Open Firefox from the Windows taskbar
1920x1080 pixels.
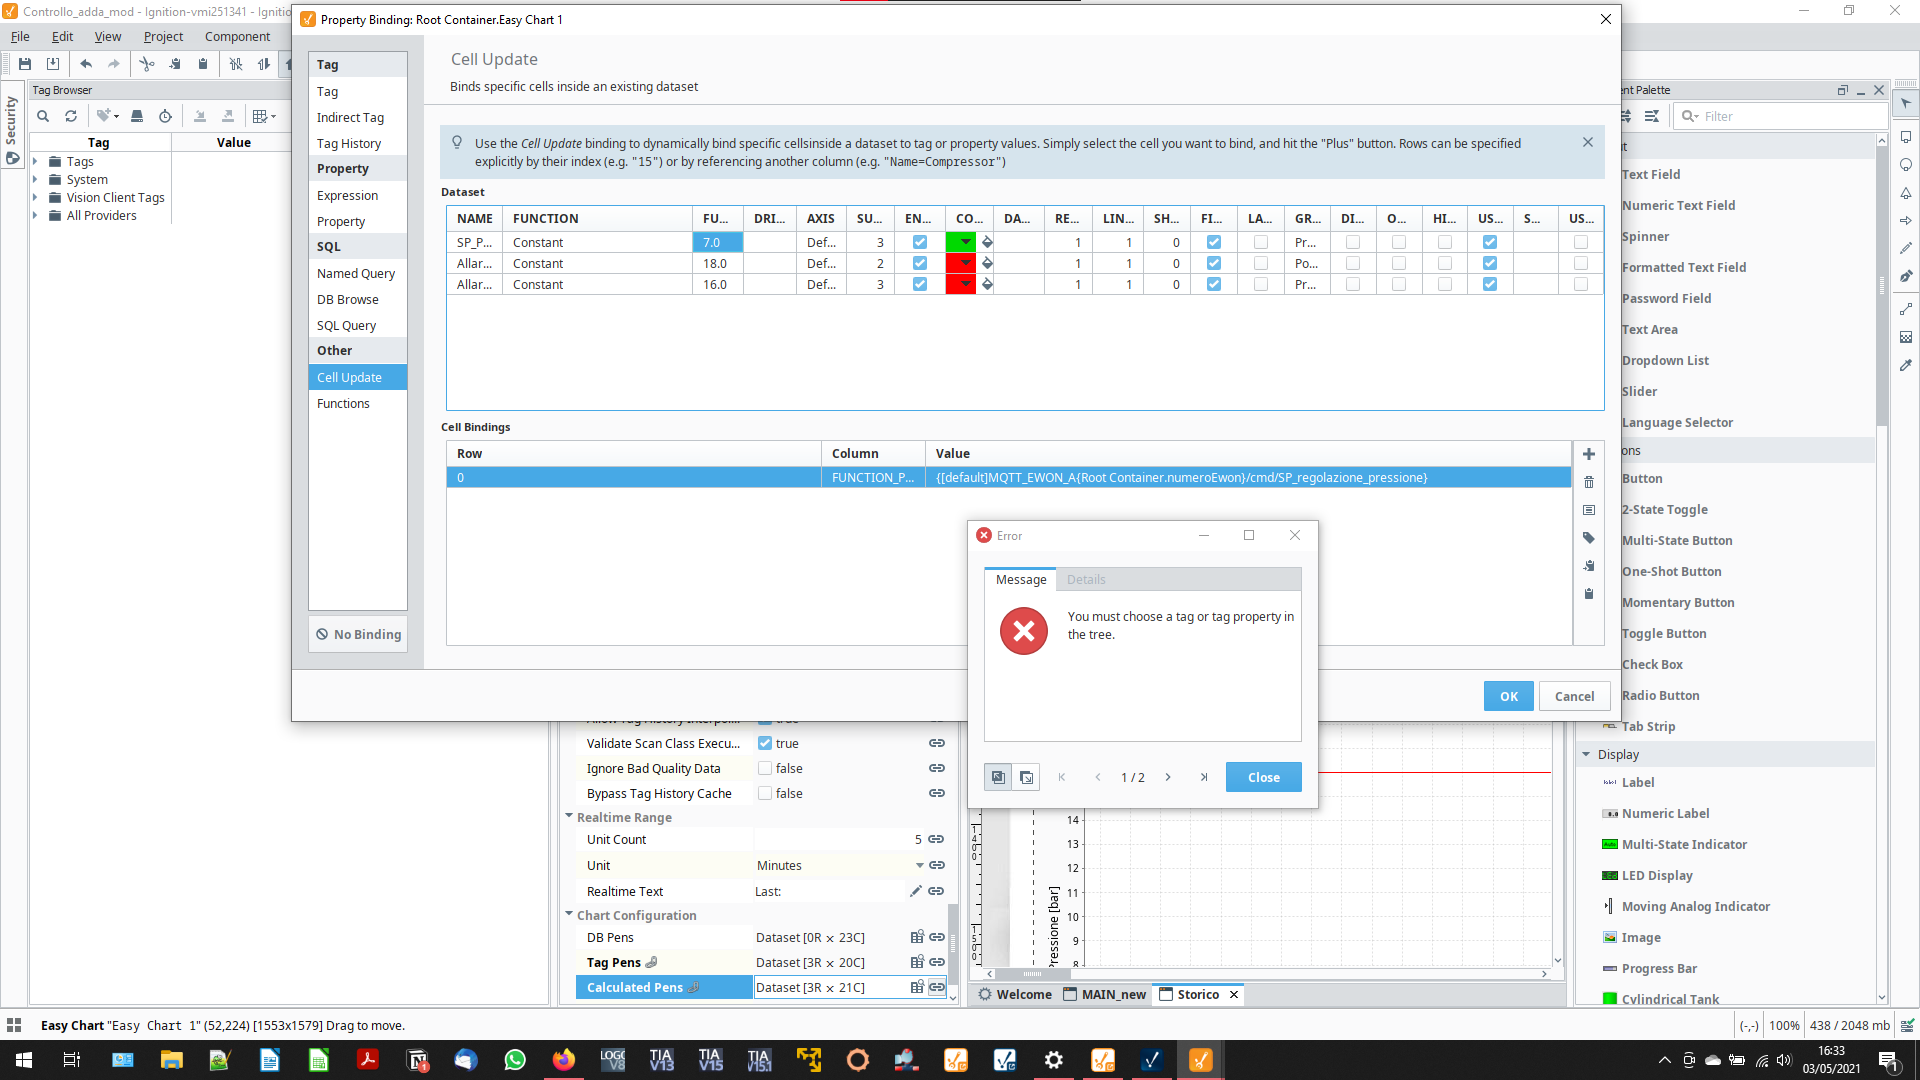[564, 1060]
